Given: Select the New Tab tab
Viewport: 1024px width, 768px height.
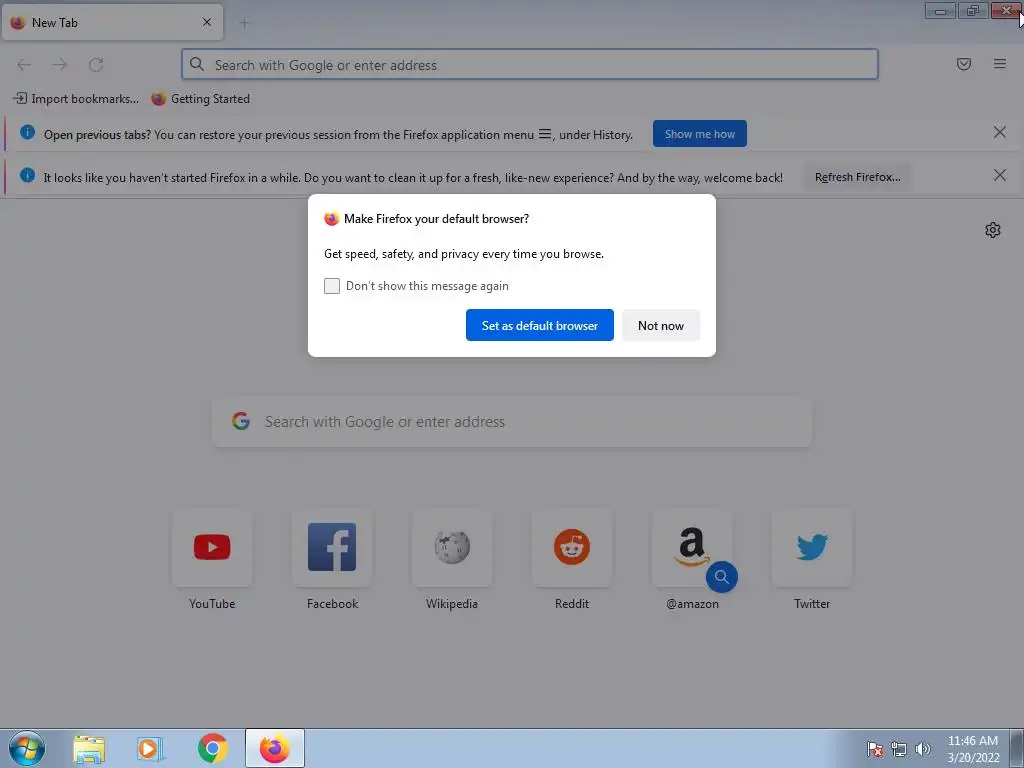Looking at the screenshot, I should pos(112,23).
